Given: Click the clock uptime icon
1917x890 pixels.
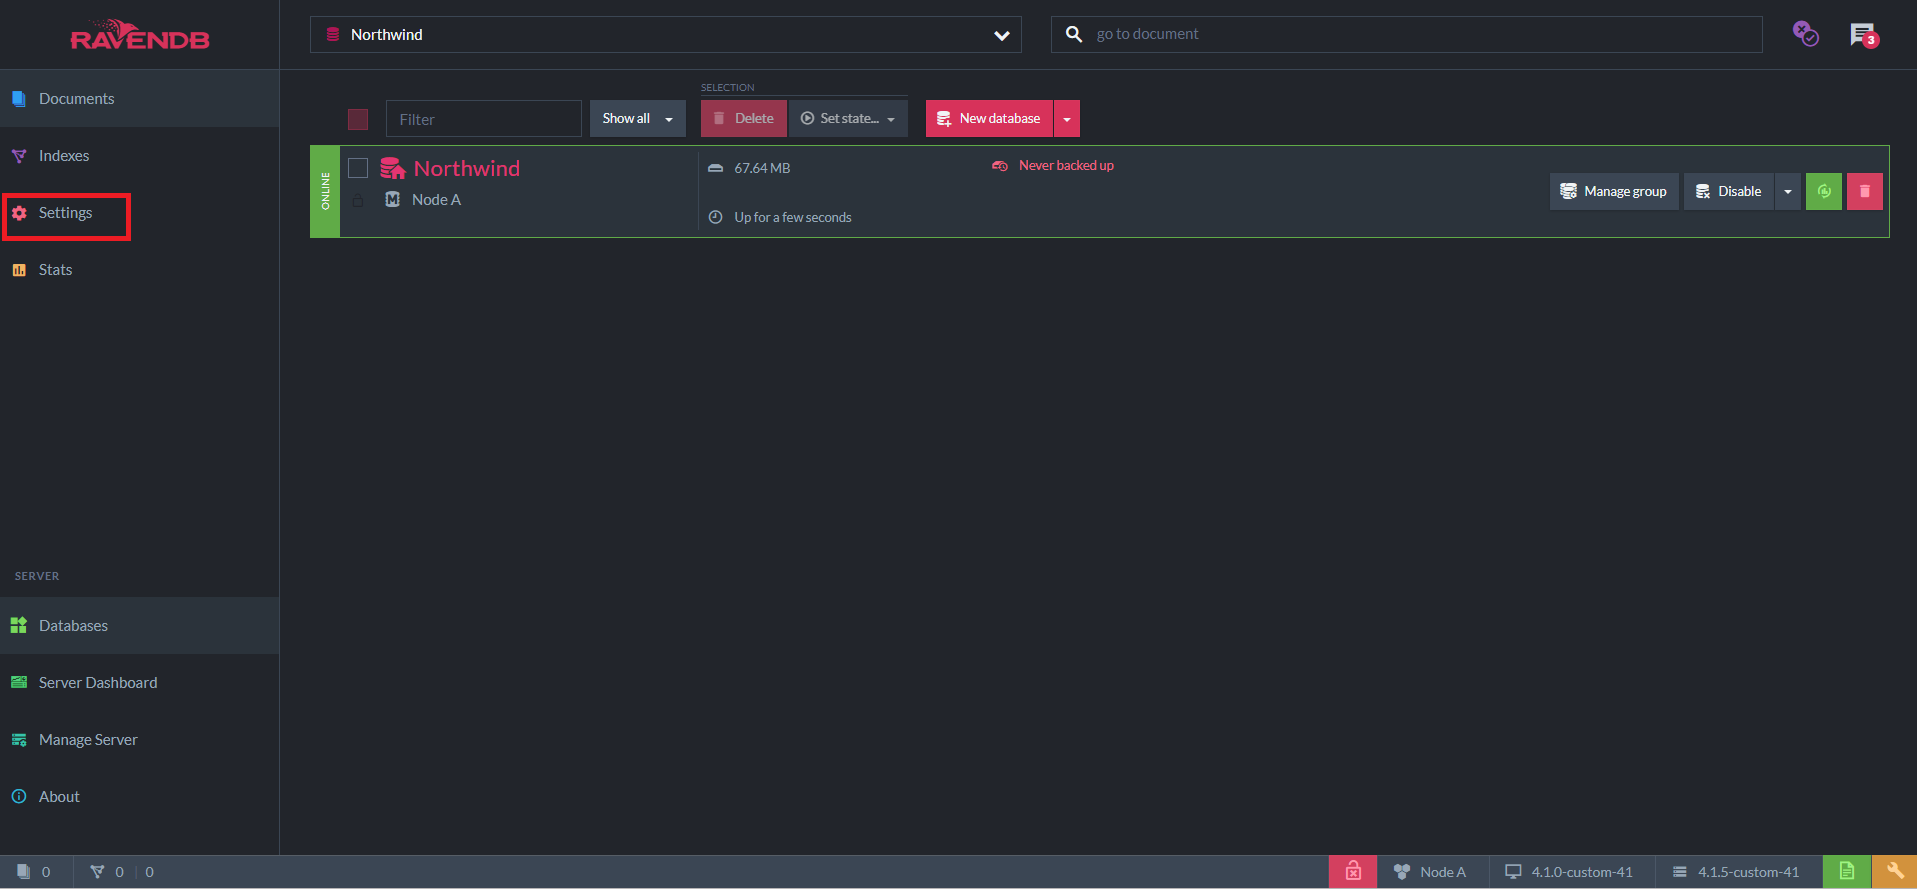Looking at the screenshot, I should tap(715, 217).
